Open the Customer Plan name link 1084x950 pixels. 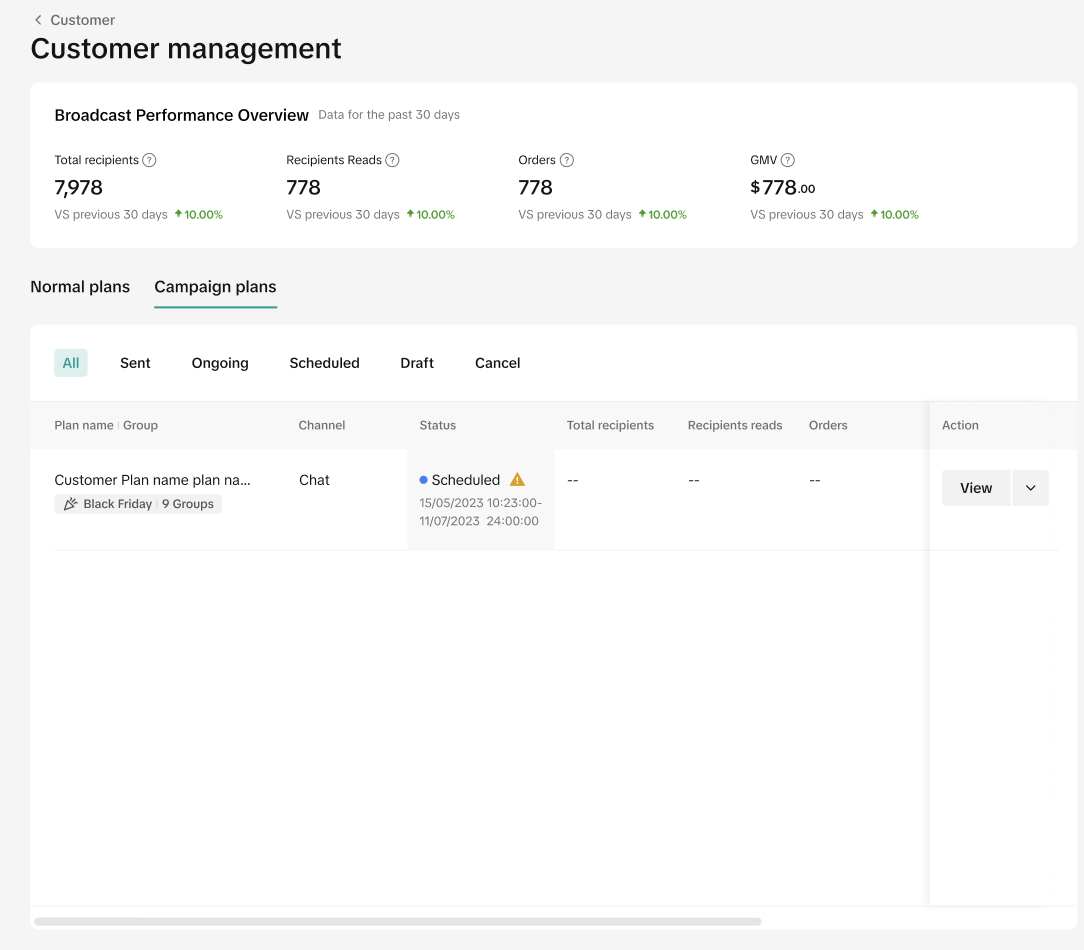[x=152, y=480]
